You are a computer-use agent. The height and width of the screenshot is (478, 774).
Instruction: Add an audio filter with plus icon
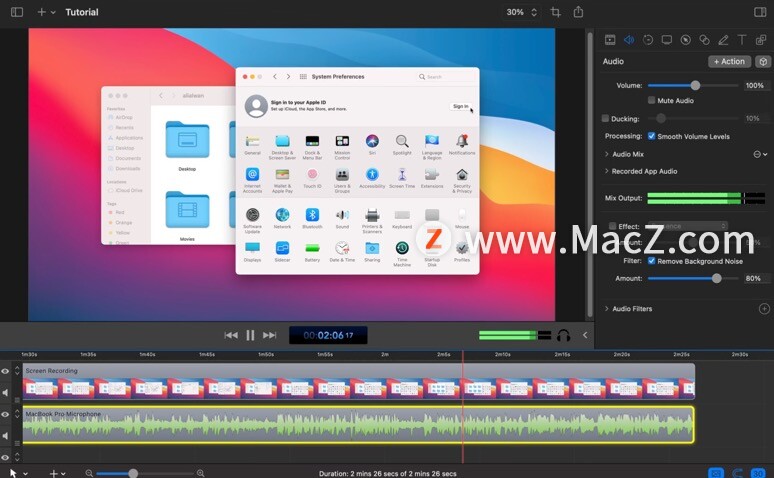coord(764,309)
